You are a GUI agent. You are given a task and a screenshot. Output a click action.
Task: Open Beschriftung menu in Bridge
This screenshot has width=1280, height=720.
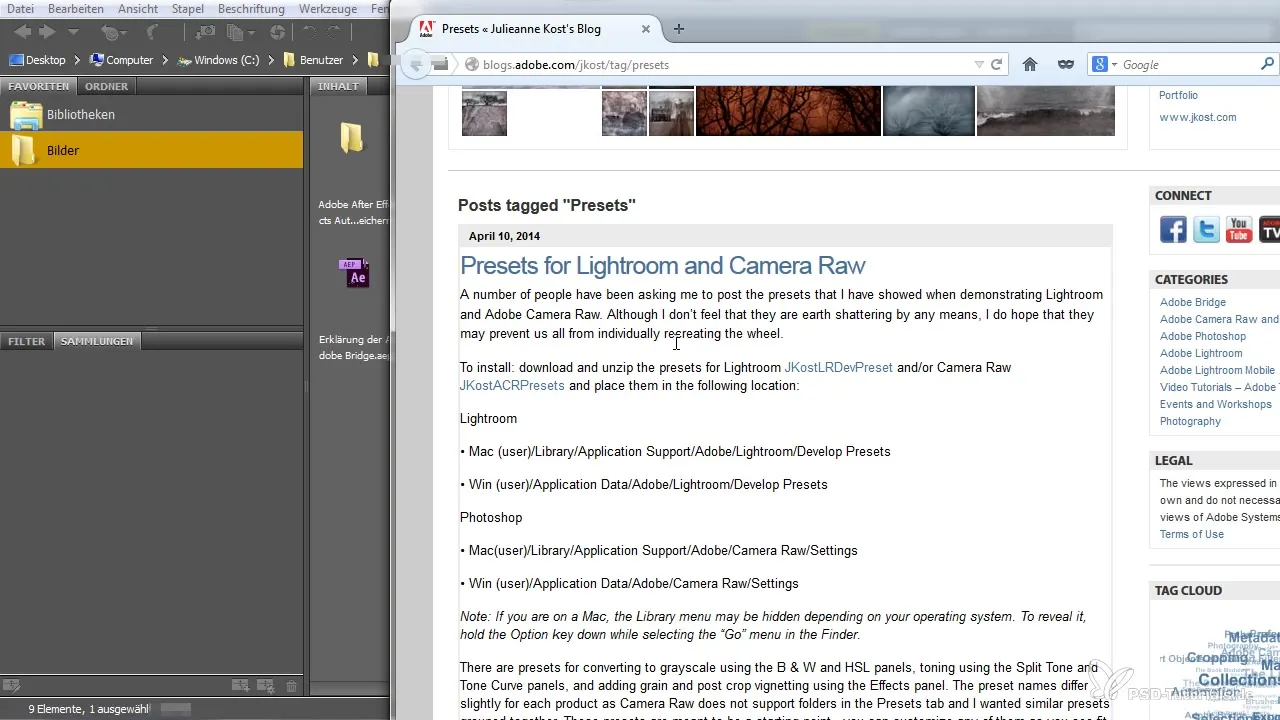point(251,9)
